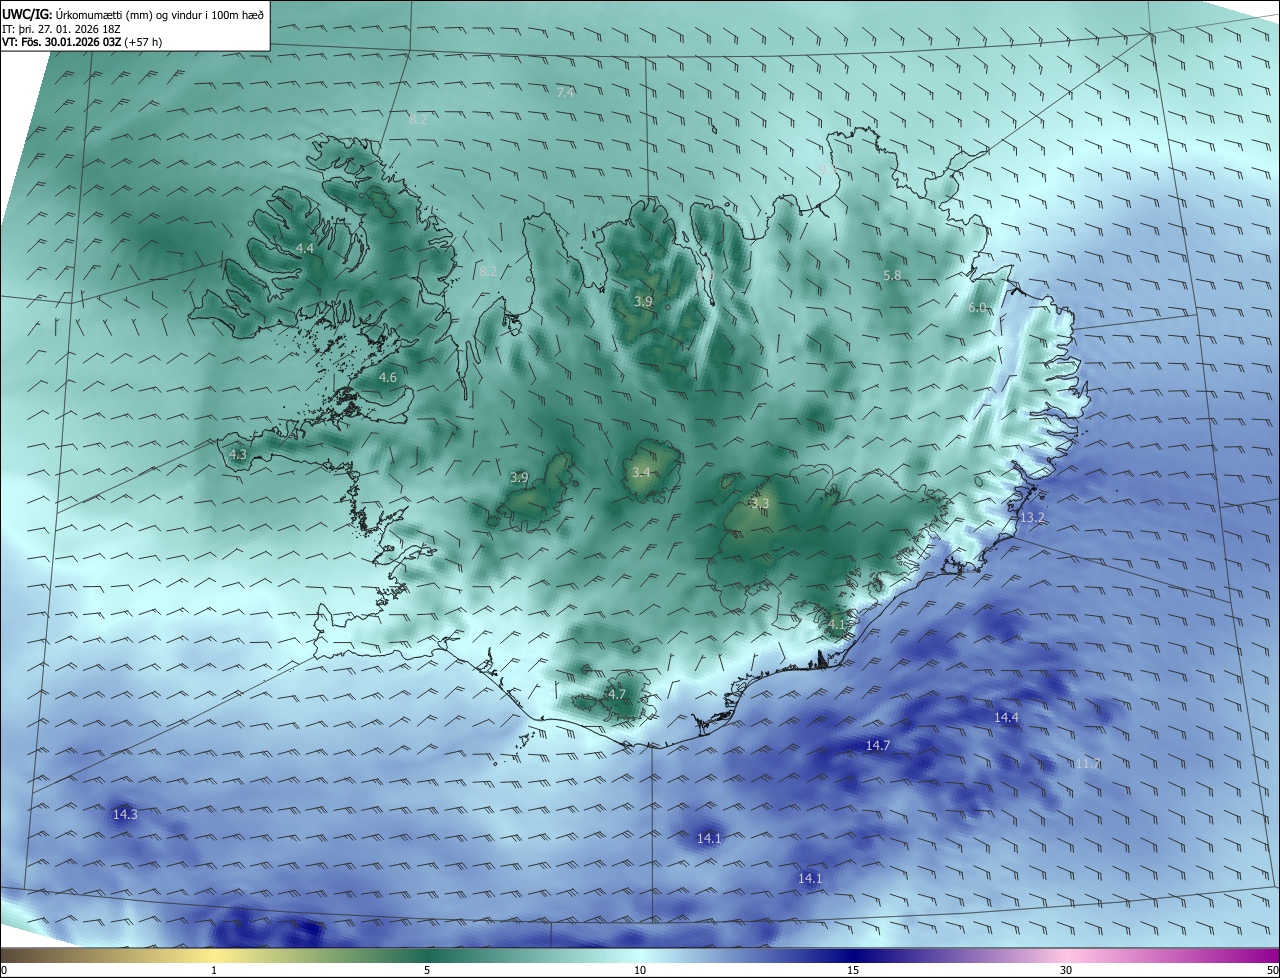
Task: Click the 14.7 value over the sea
Action: pos(878,745)
